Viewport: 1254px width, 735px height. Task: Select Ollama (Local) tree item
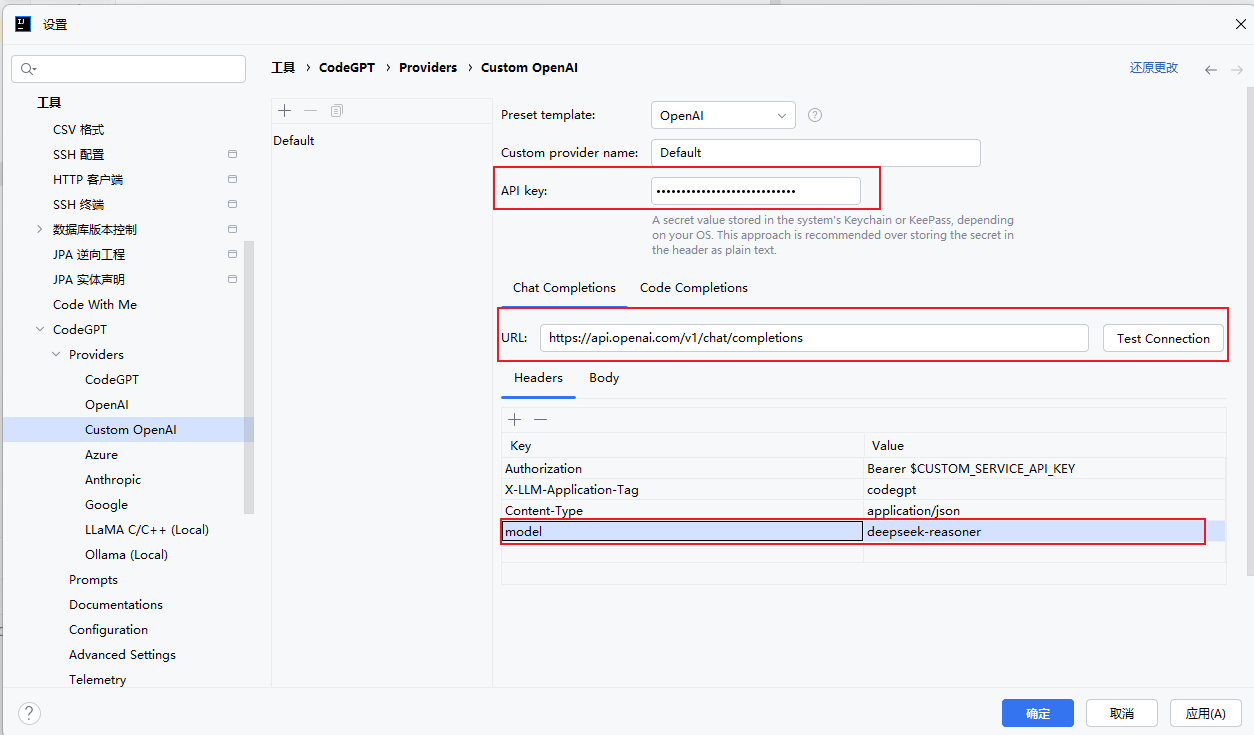tap(126, 555)
